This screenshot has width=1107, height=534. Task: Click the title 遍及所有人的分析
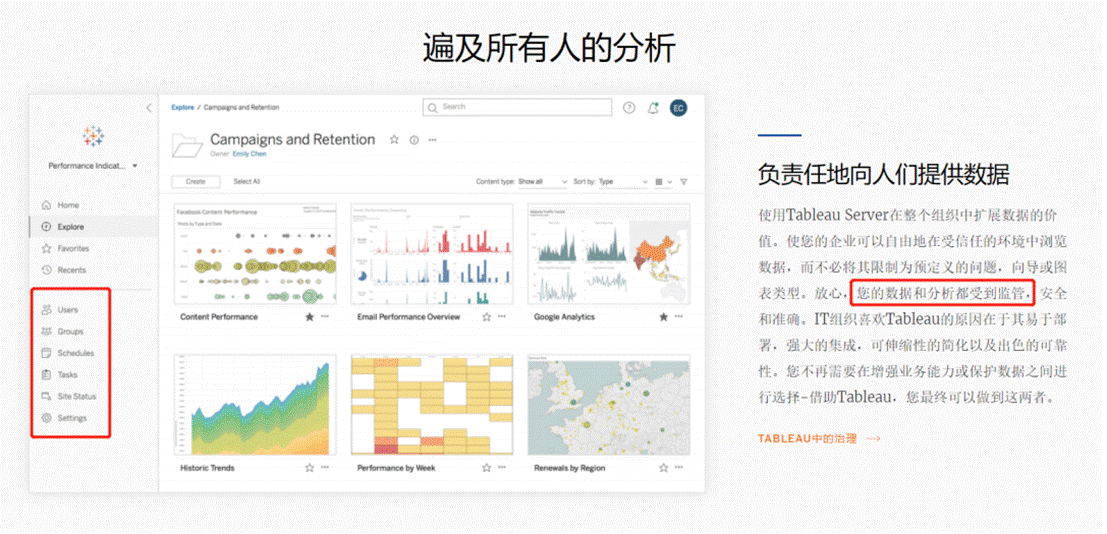pos(549,48)
